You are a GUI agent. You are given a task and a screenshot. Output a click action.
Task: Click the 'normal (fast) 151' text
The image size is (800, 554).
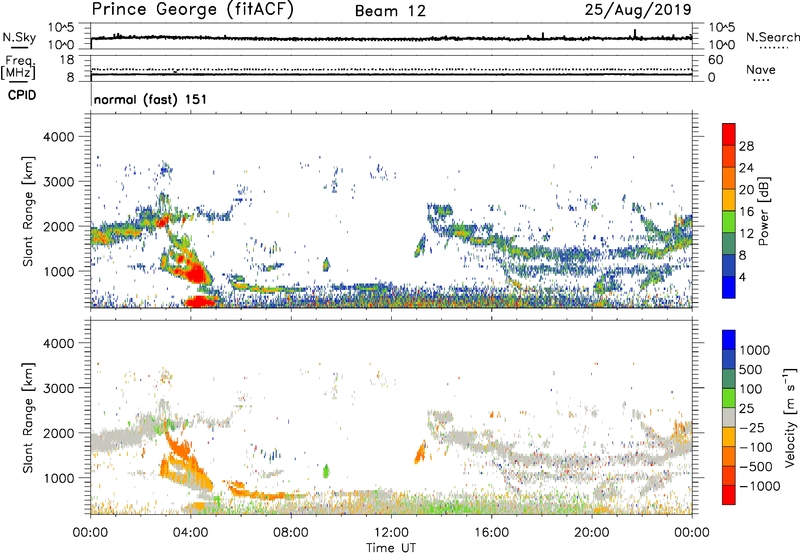click(151, 99)
